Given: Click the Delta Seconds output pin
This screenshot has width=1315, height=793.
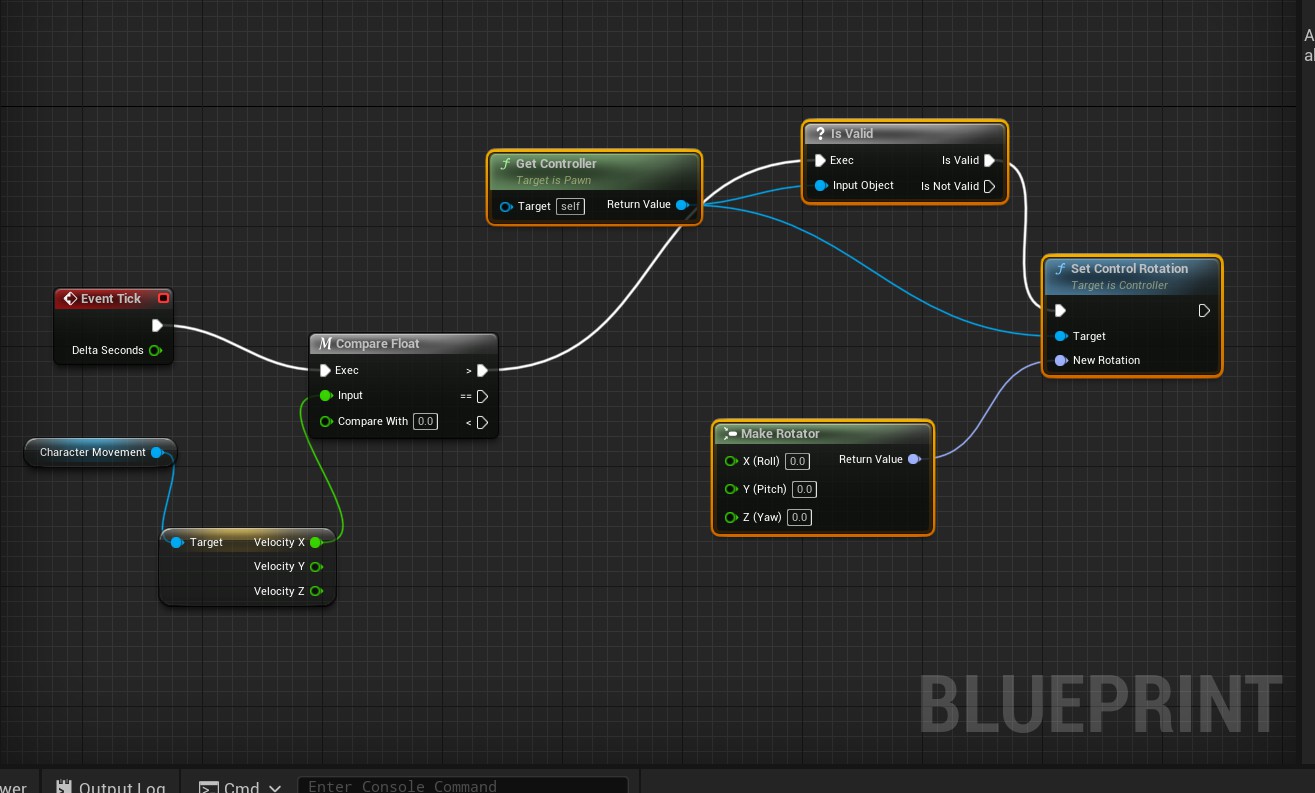Looking at the screenshot, I should [155, 350].
